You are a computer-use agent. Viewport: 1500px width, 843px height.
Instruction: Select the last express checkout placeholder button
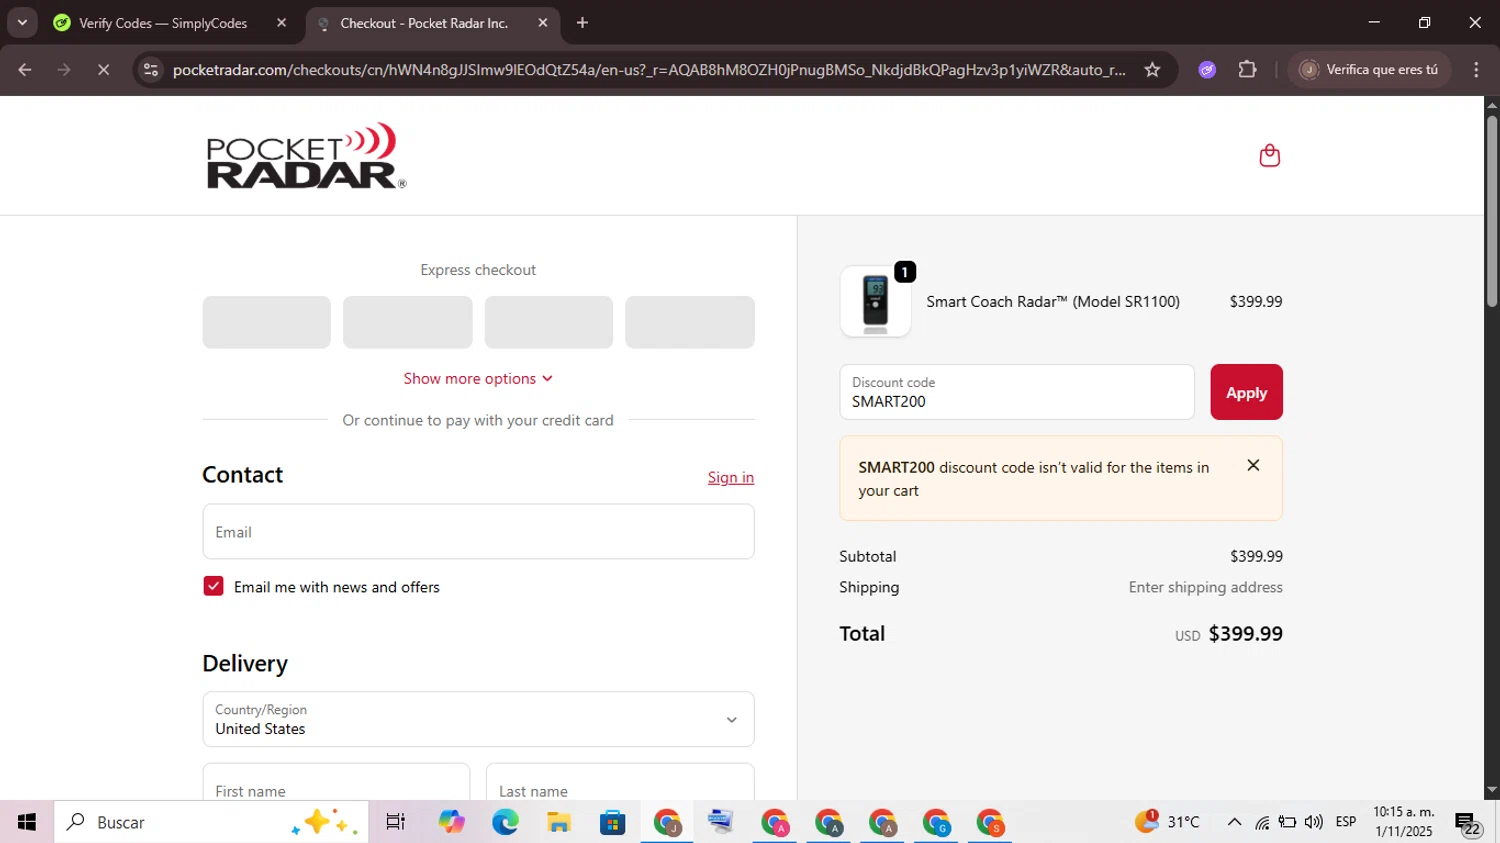tap(689, 322)
